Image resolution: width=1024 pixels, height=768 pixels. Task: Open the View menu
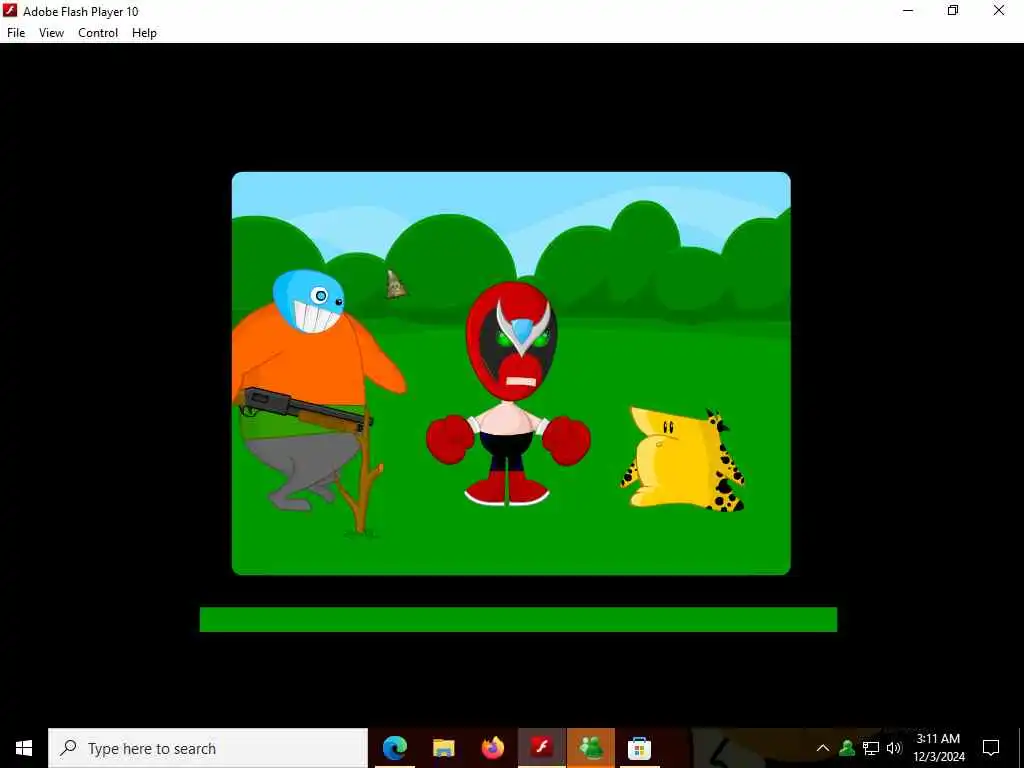[x=51, y=33]
